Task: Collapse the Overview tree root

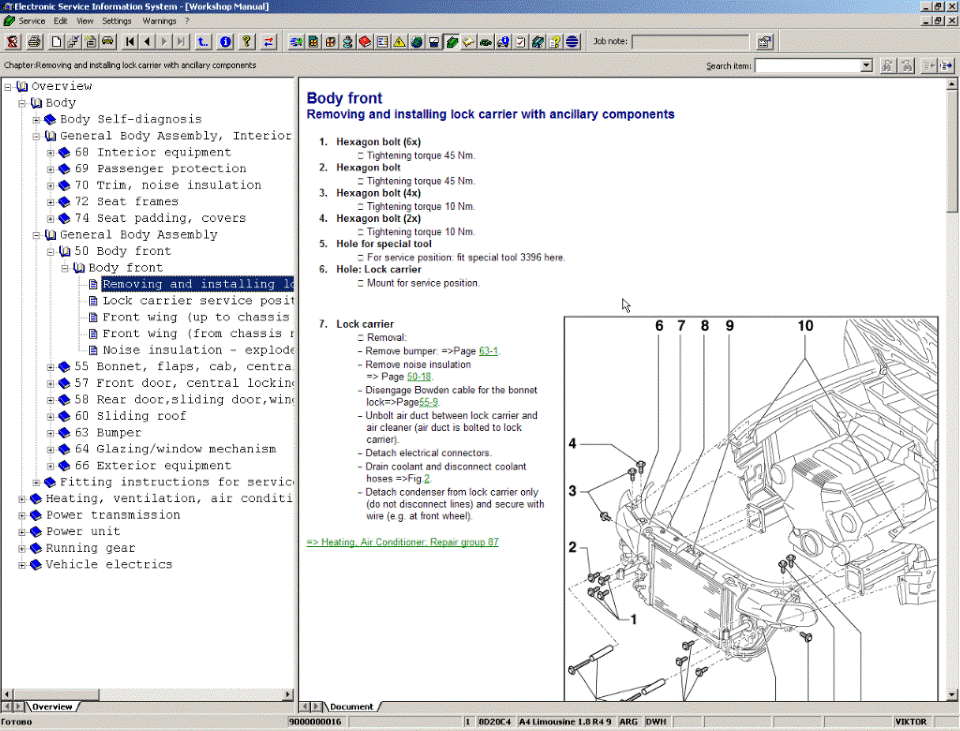Action: tap(8, 87)
